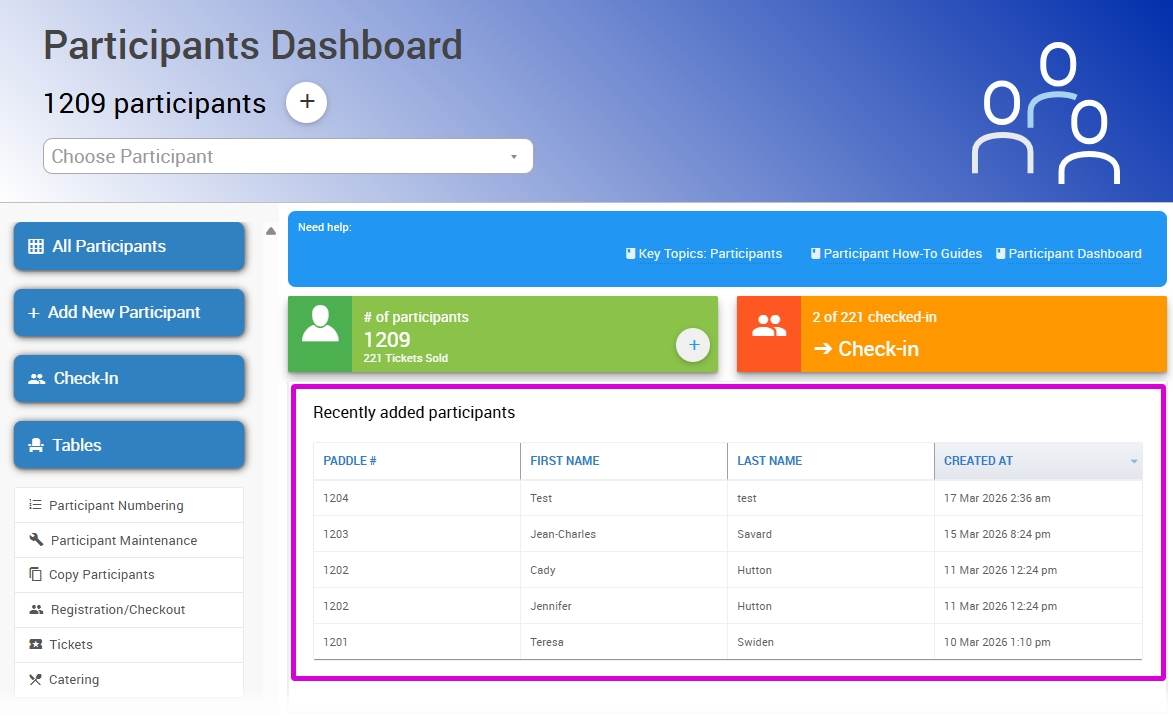The height and width of the screenshot is (716, 1173).
Task: Open Key Topics: Participants help link
Action: click(704, 254)
